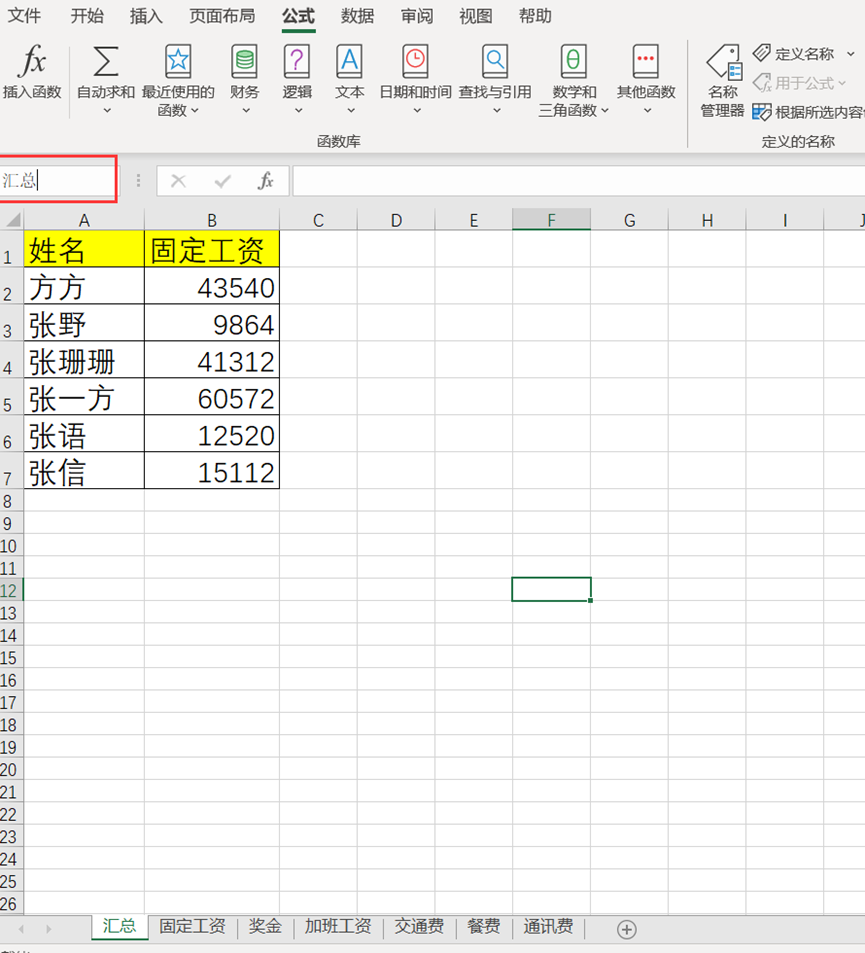Click the AutoSum (自动求和) sigma icon
Screen dimensions: 865x953
point(105,62)
